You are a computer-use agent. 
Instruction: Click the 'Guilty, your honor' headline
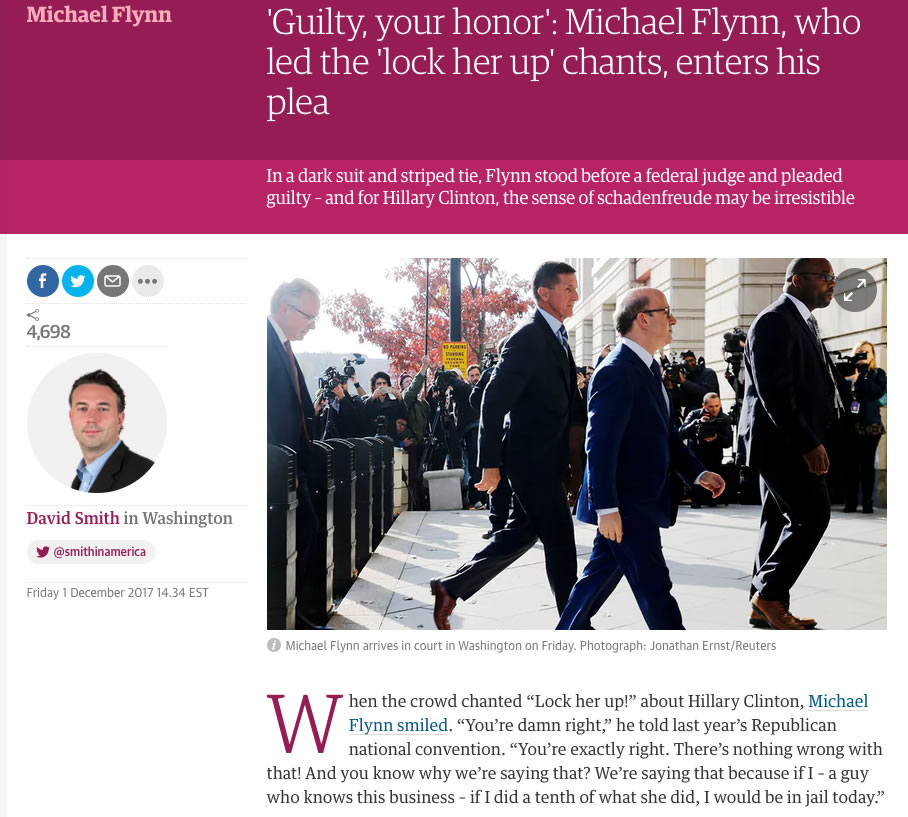[x=563, y=63]
